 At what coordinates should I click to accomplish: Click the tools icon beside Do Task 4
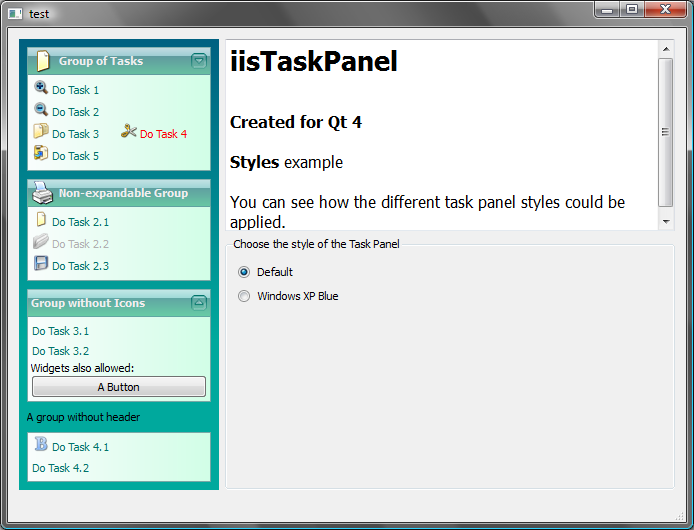click(128, 131)
